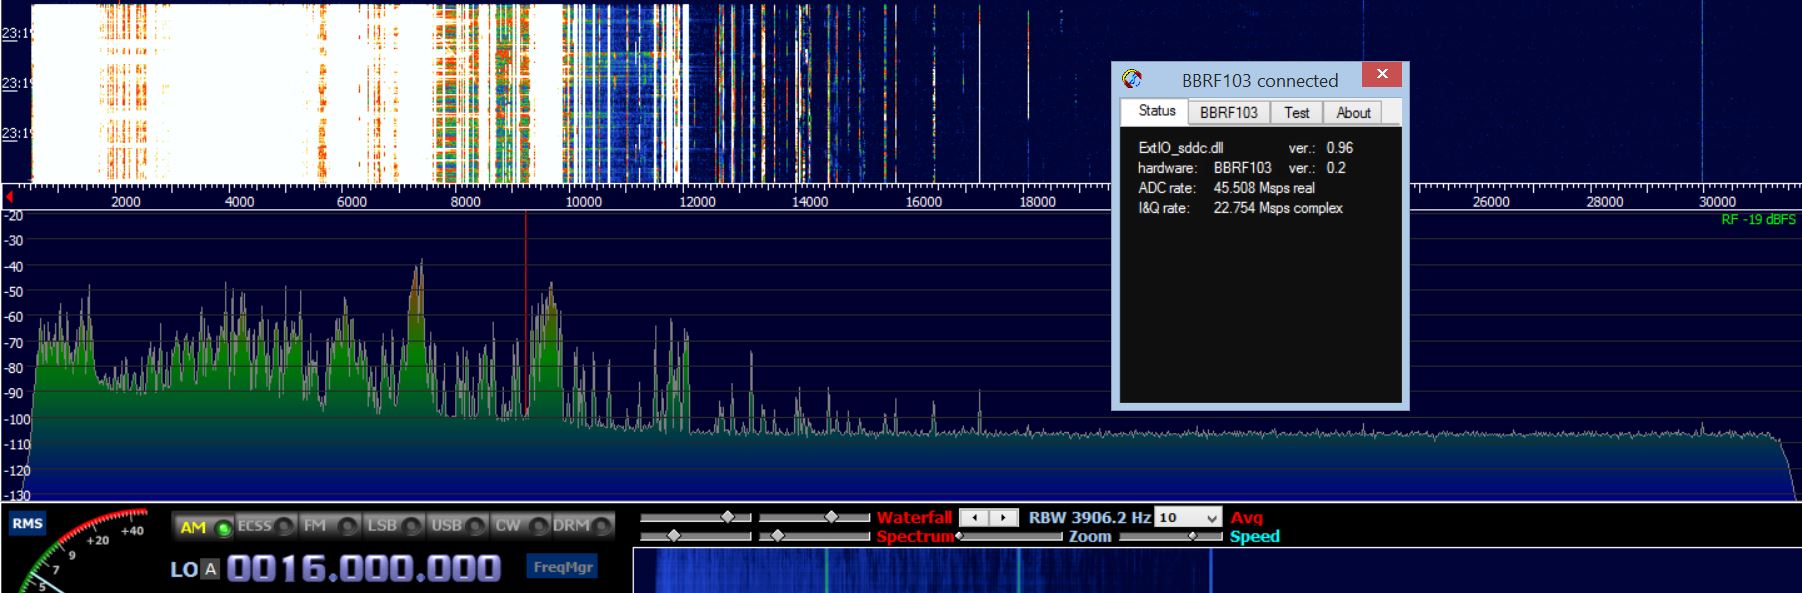1802x593 pixels.
Task: Switch to LSB mode
Action: tap(394, 526)
